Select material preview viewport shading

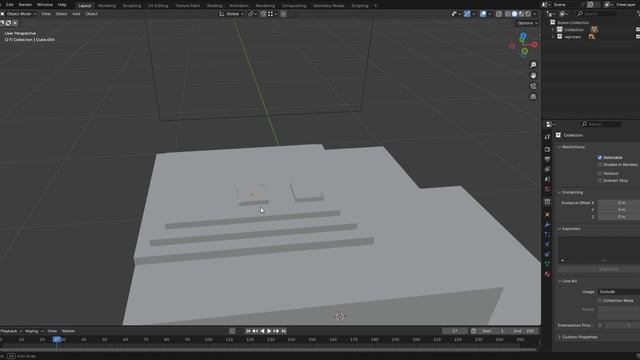pyautogui.click(x=521, y=14)
